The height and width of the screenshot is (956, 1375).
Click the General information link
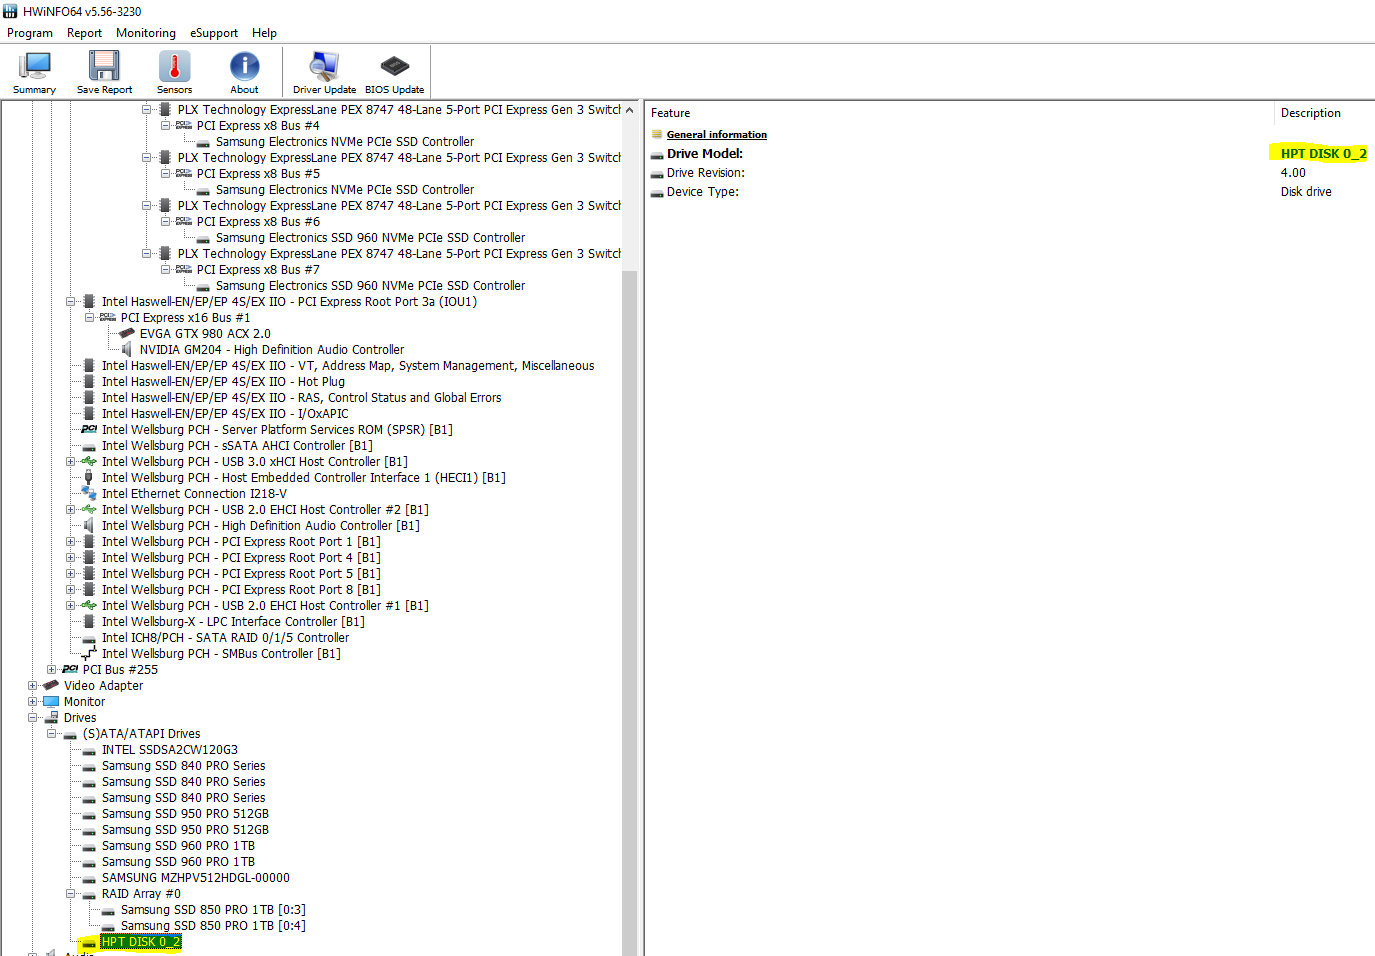pos(717,135)
